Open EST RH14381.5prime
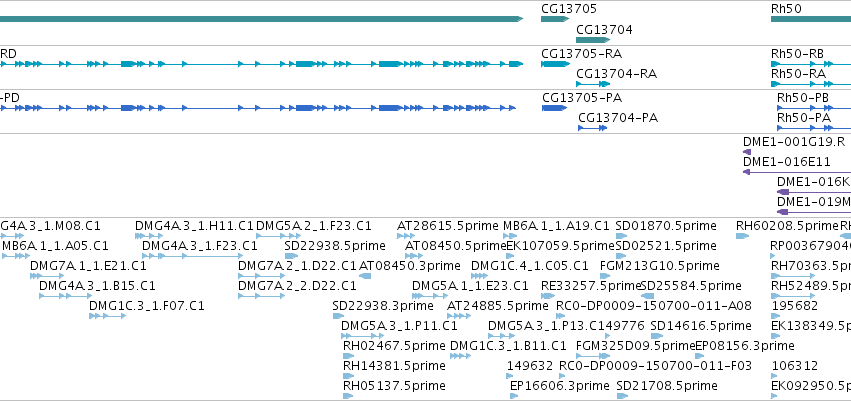The image size is (851, 401). click(x=348, y=377)
